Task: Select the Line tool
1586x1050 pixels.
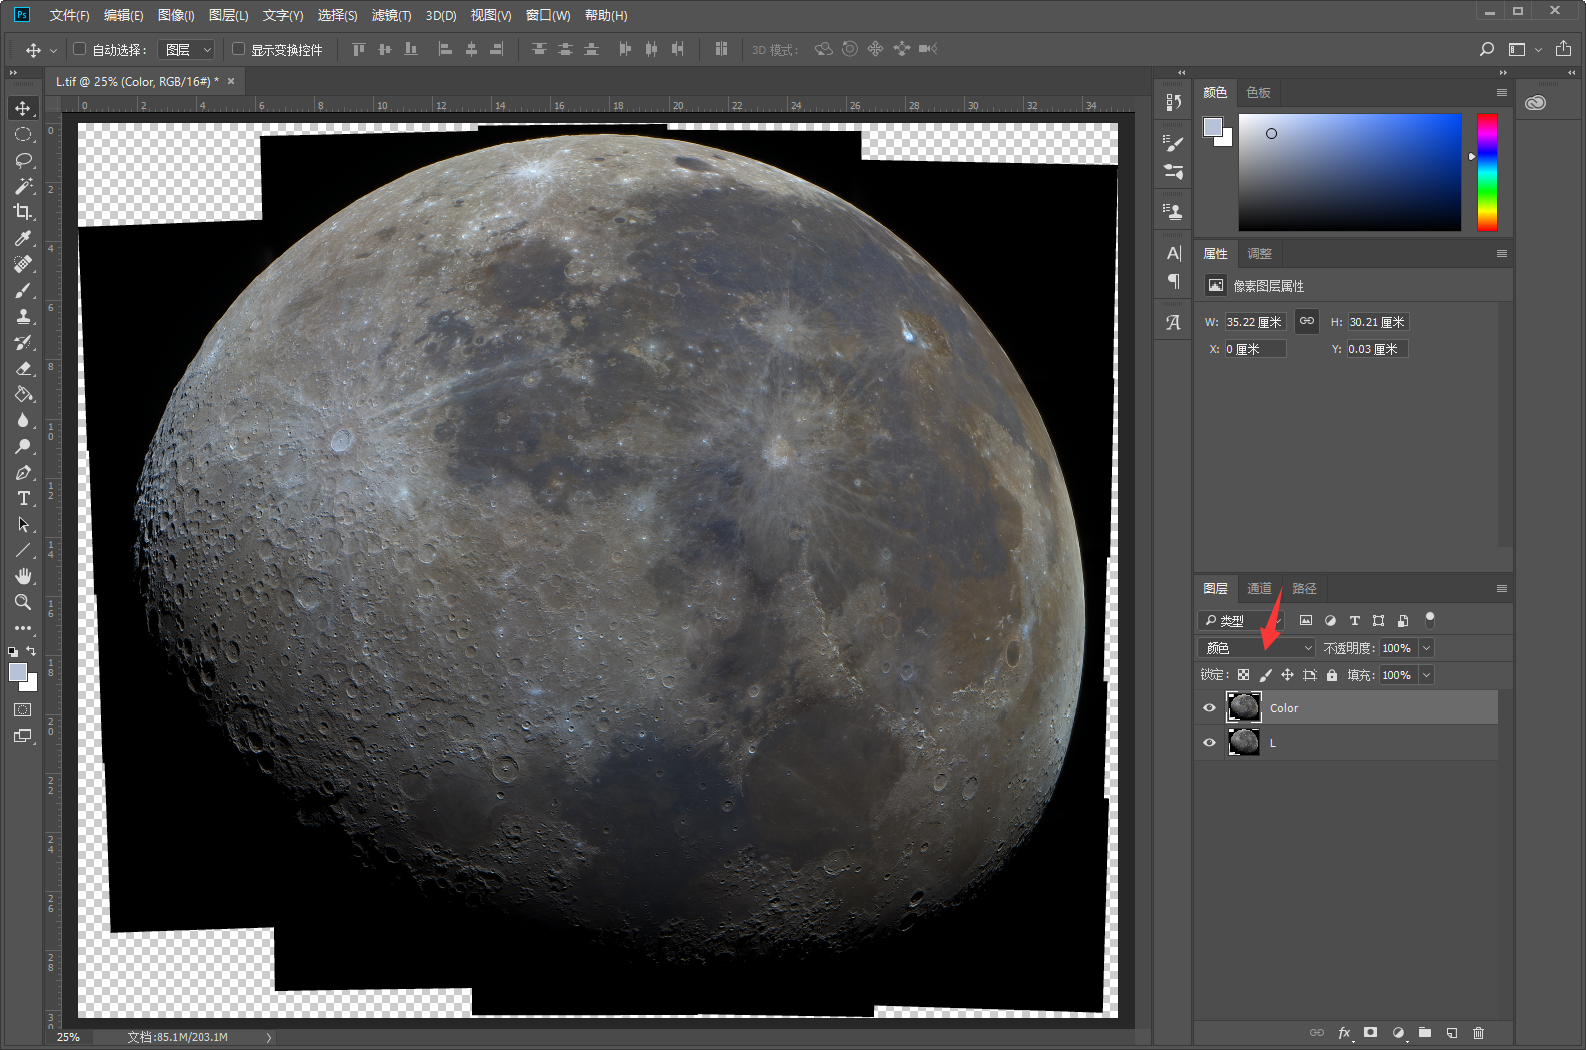Action: click(x=23, y=550)
